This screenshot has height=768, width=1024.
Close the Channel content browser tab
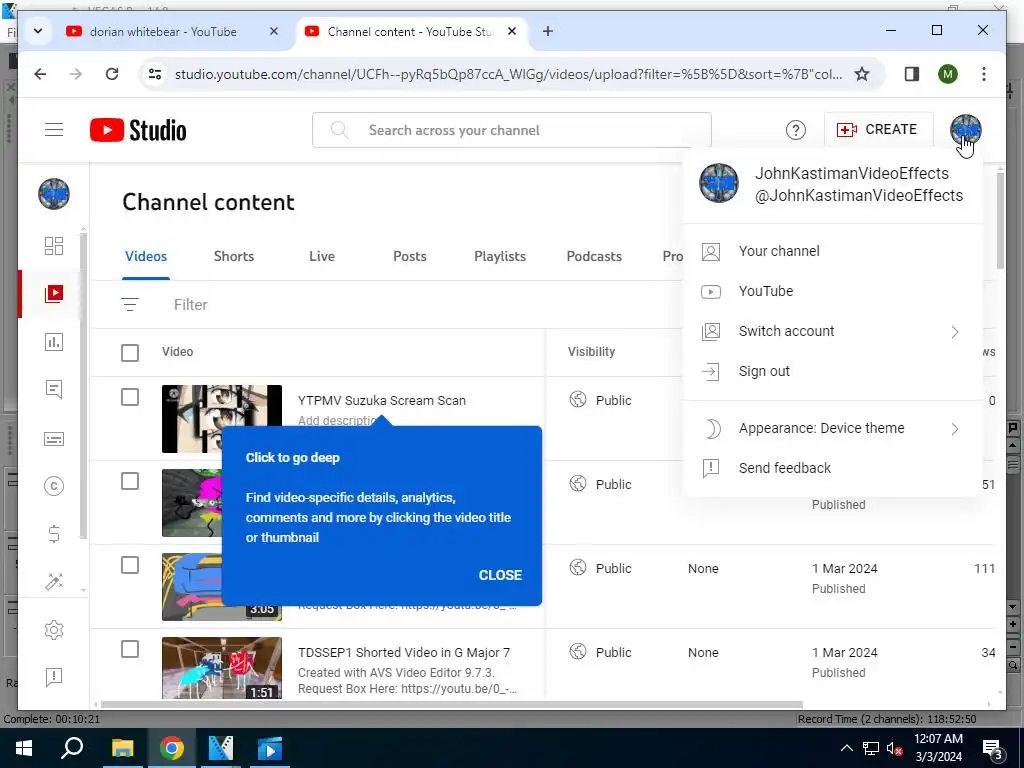[x=512, y=31]
